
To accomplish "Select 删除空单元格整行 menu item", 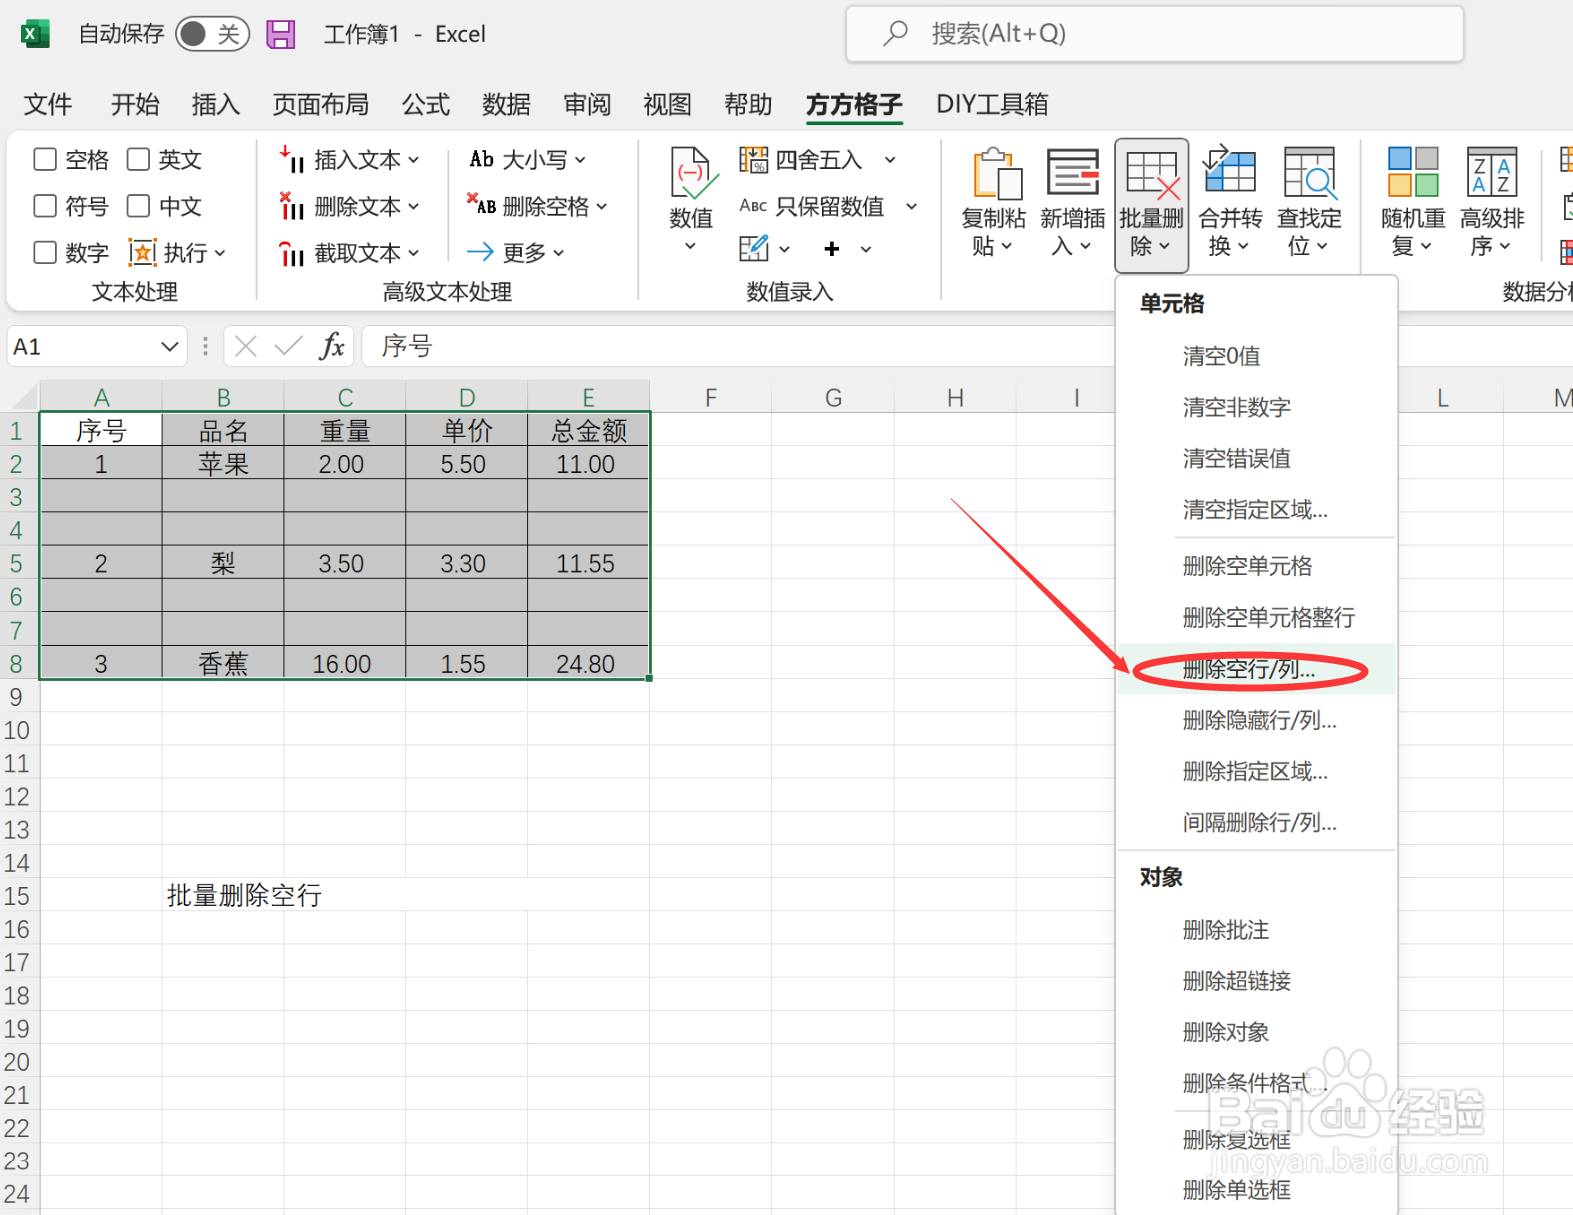I will [x=1257, y=617].
